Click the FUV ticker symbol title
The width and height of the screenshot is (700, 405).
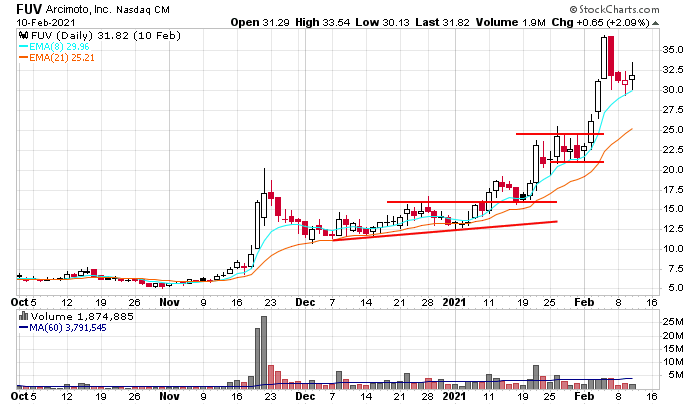coord(29,9)
